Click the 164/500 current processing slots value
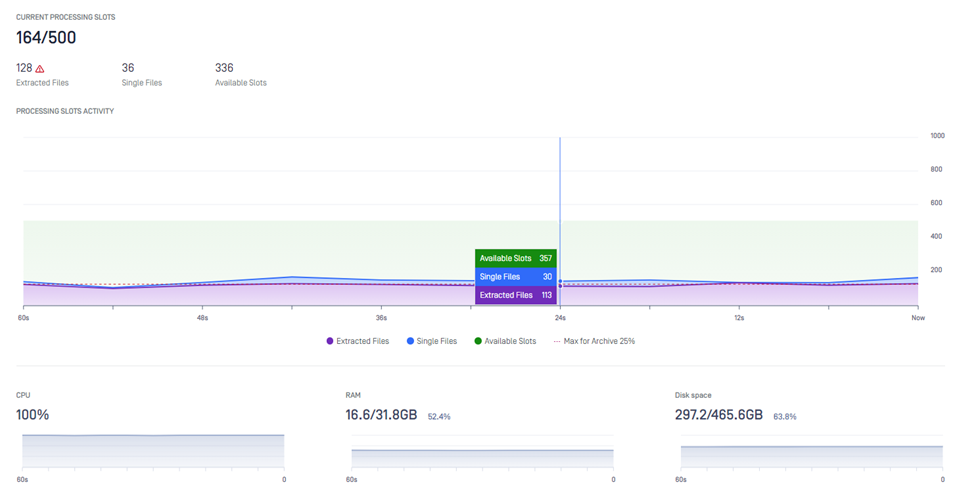The height and width of the screenshot is (501, 953). point(46,38)
